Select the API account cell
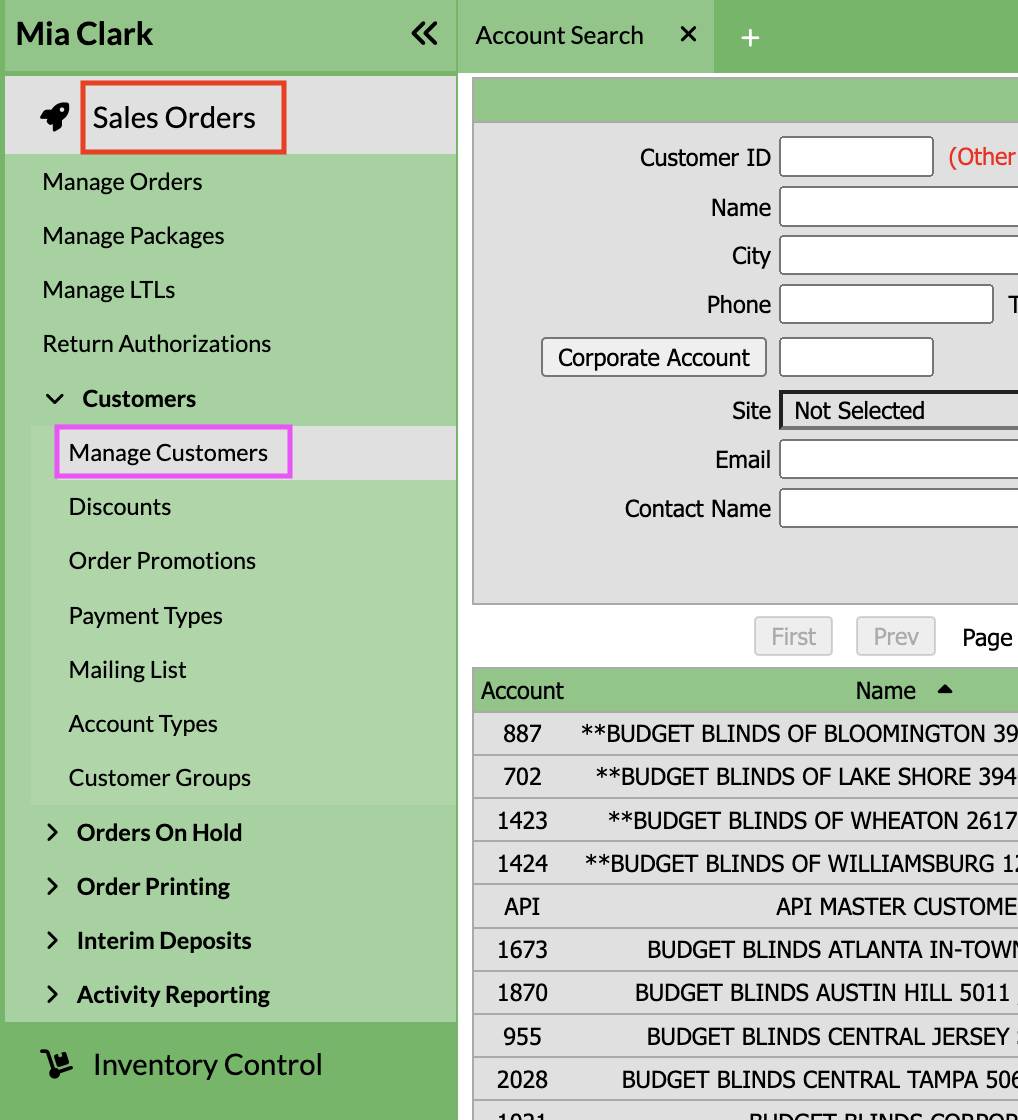 tap(522, 906)
